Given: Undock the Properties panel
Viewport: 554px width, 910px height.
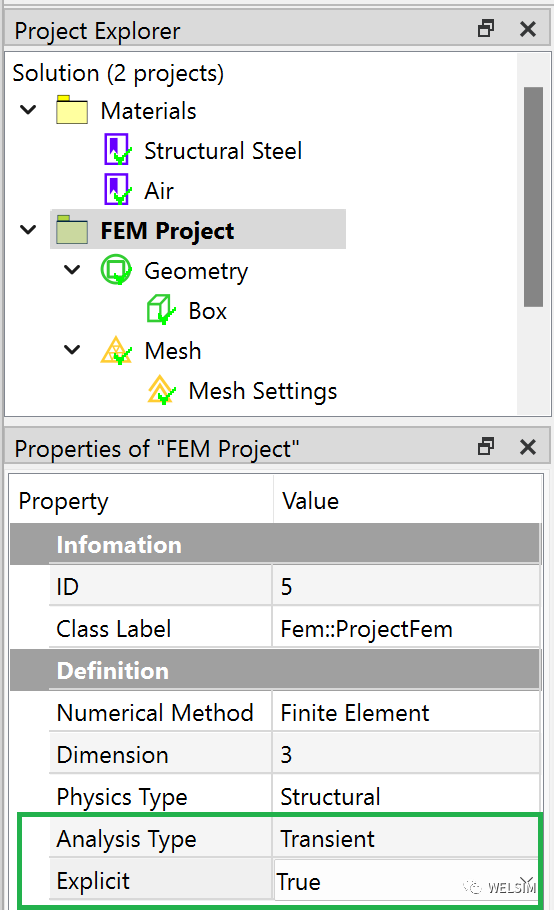Looking at the screenshot, I should (486, 447).
